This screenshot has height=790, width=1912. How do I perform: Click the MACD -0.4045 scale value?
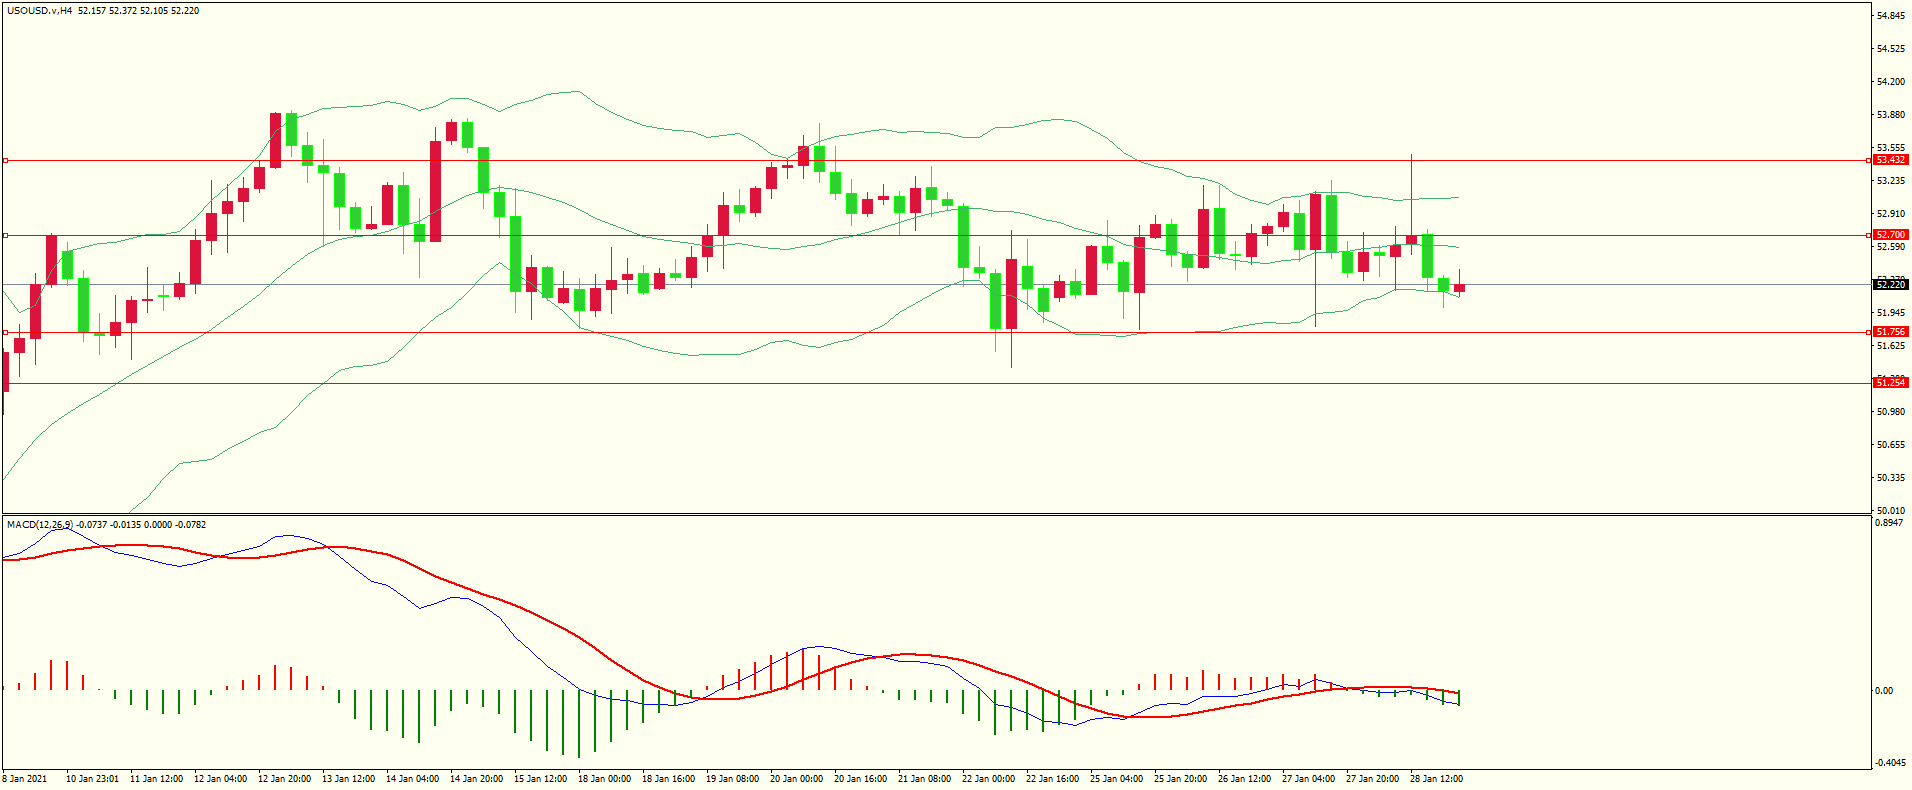pyautogui.click(x=1889, y=763)
